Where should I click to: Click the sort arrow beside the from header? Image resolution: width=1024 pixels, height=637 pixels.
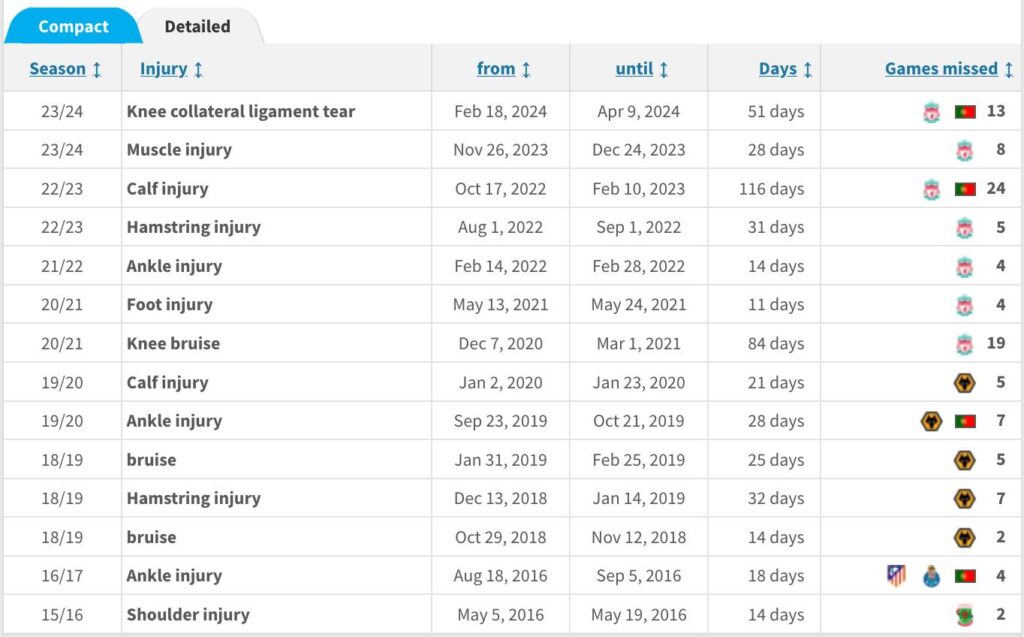(x=527, y=69)
